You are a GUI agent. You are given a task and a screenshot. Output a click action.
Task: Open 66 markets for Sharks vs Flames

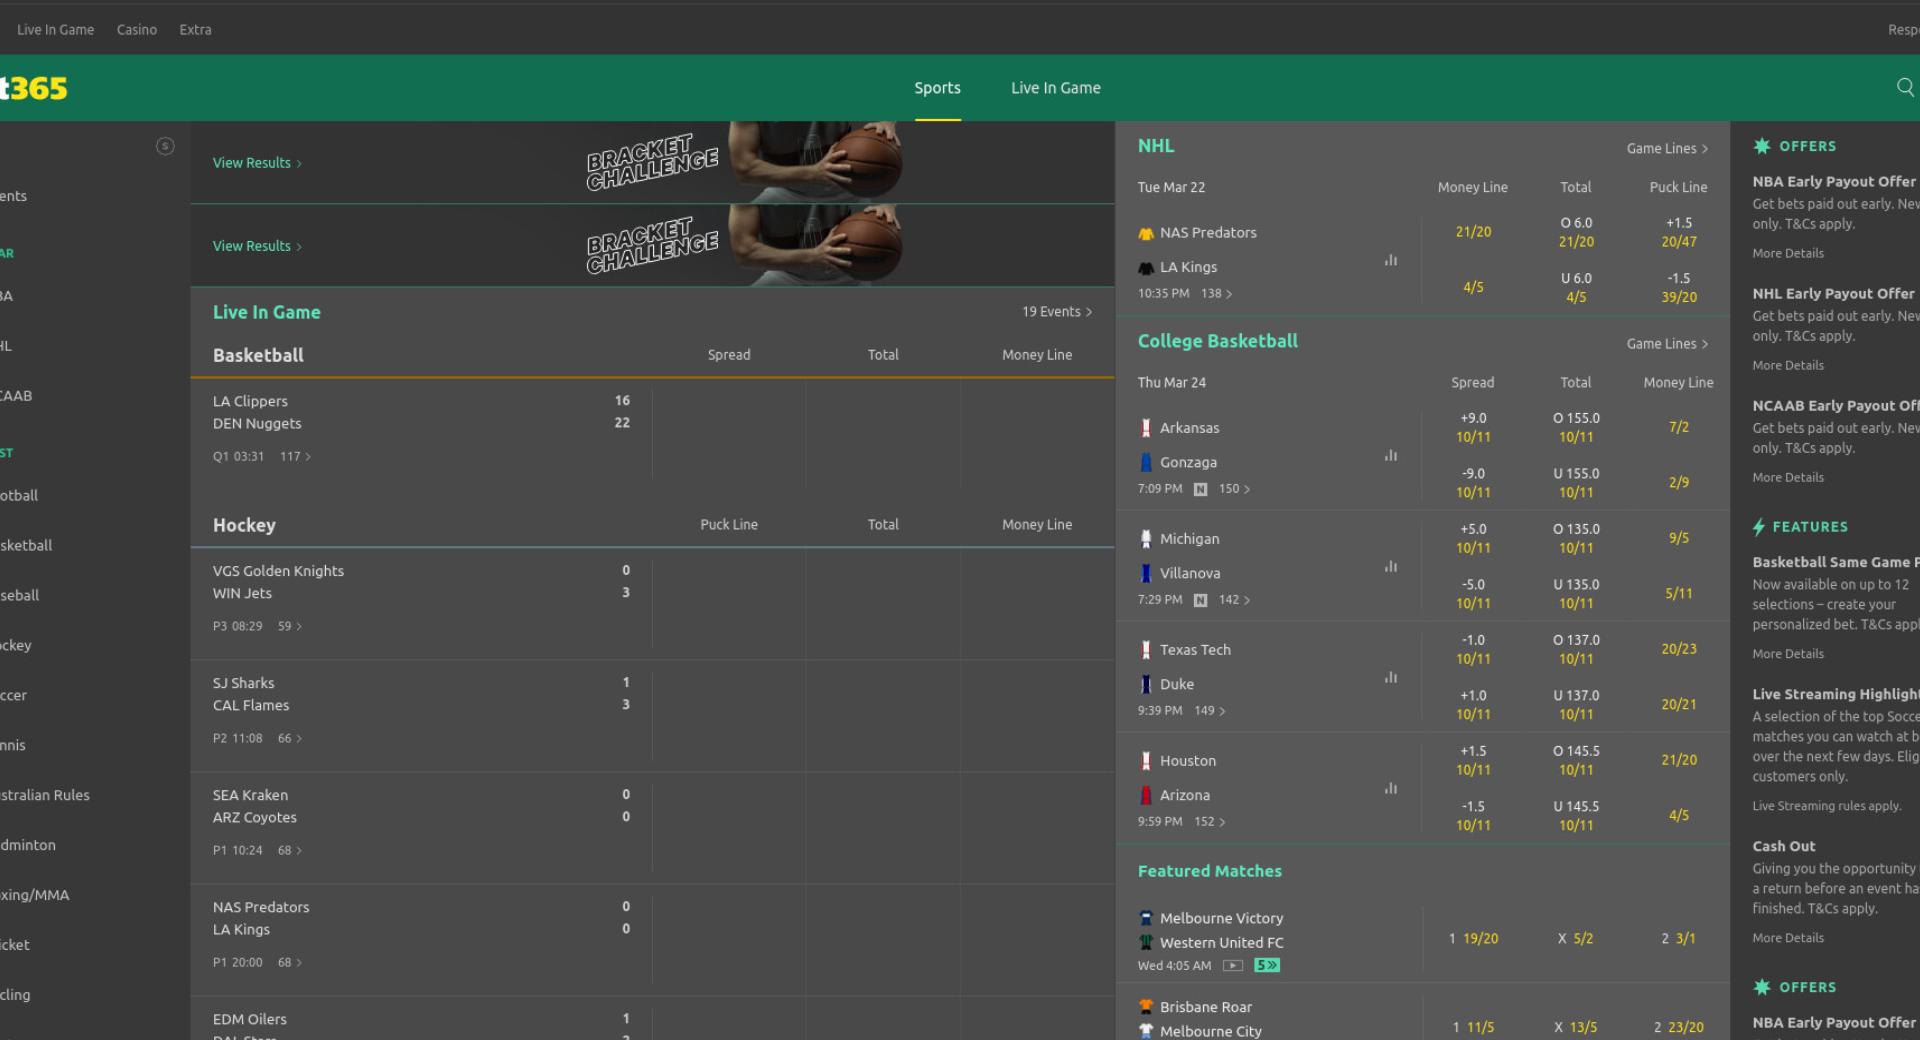click(290, 739)
